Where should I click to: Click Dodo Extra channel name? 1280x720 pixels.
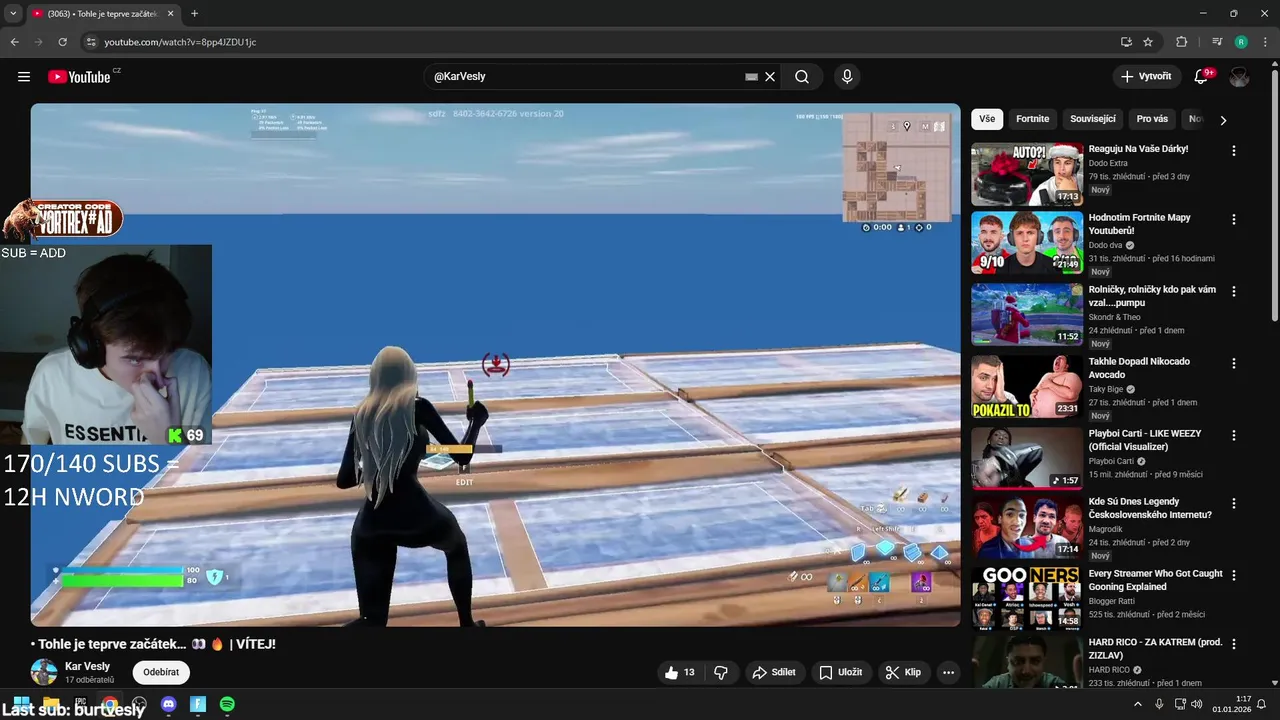coord(1108,163)
